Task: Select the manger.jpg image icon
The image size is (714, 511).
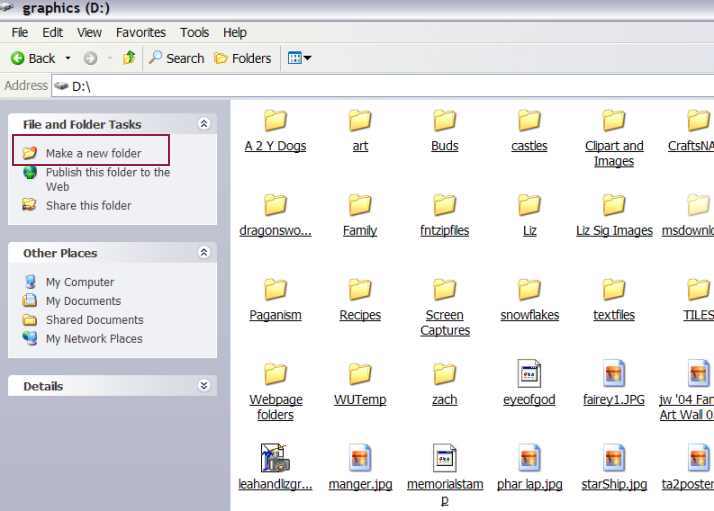Action: (x=360, y=459)
